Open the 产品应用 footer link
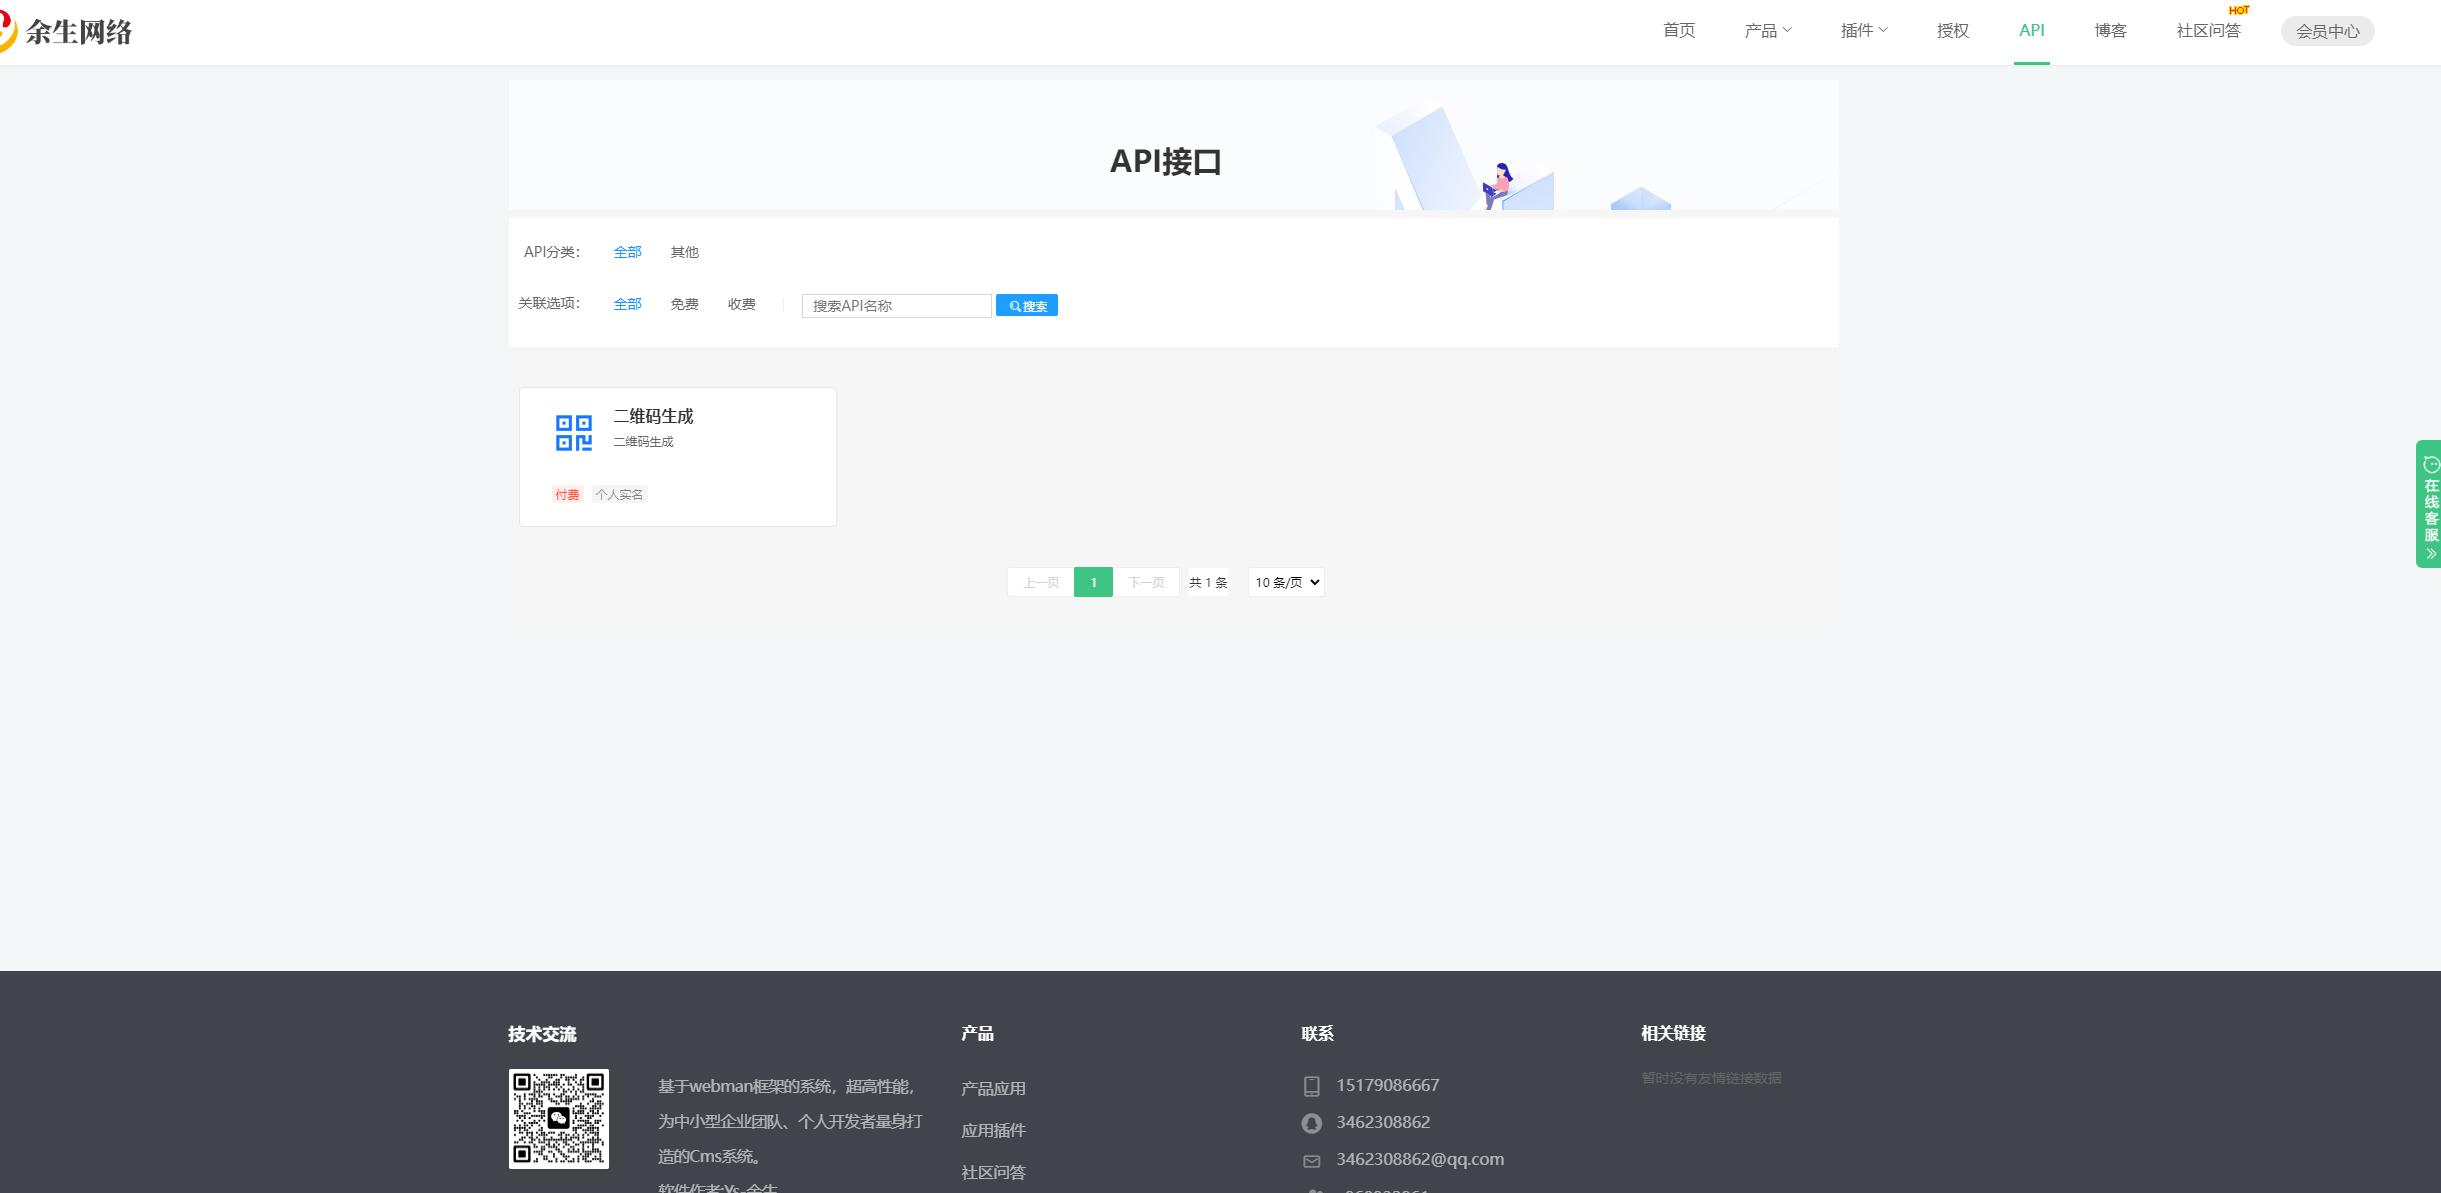This screenshot has height=1193, width=2441. coord(993,1088)
